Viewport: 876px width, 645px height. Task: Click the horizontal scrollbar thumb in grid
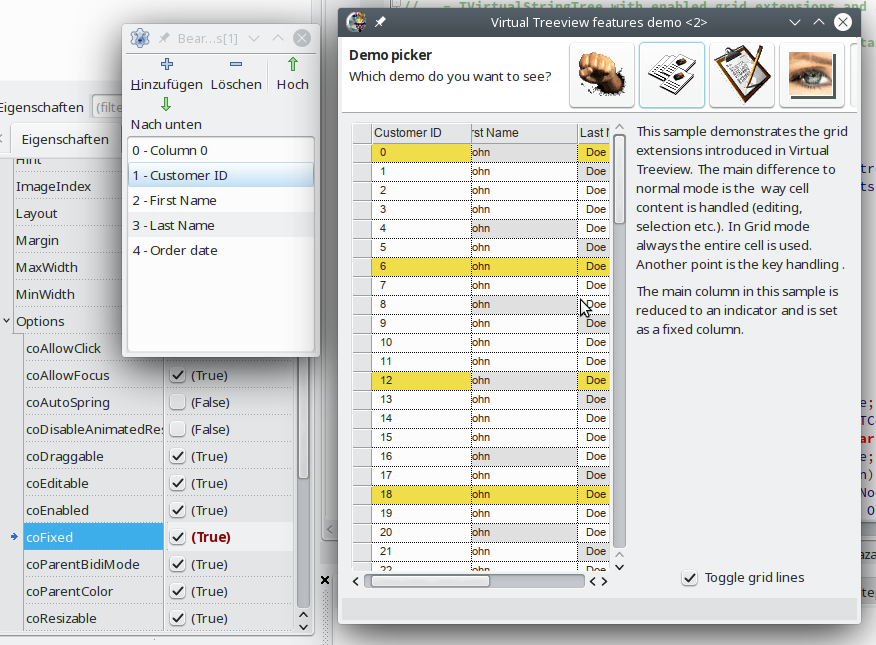coord(430,581)
